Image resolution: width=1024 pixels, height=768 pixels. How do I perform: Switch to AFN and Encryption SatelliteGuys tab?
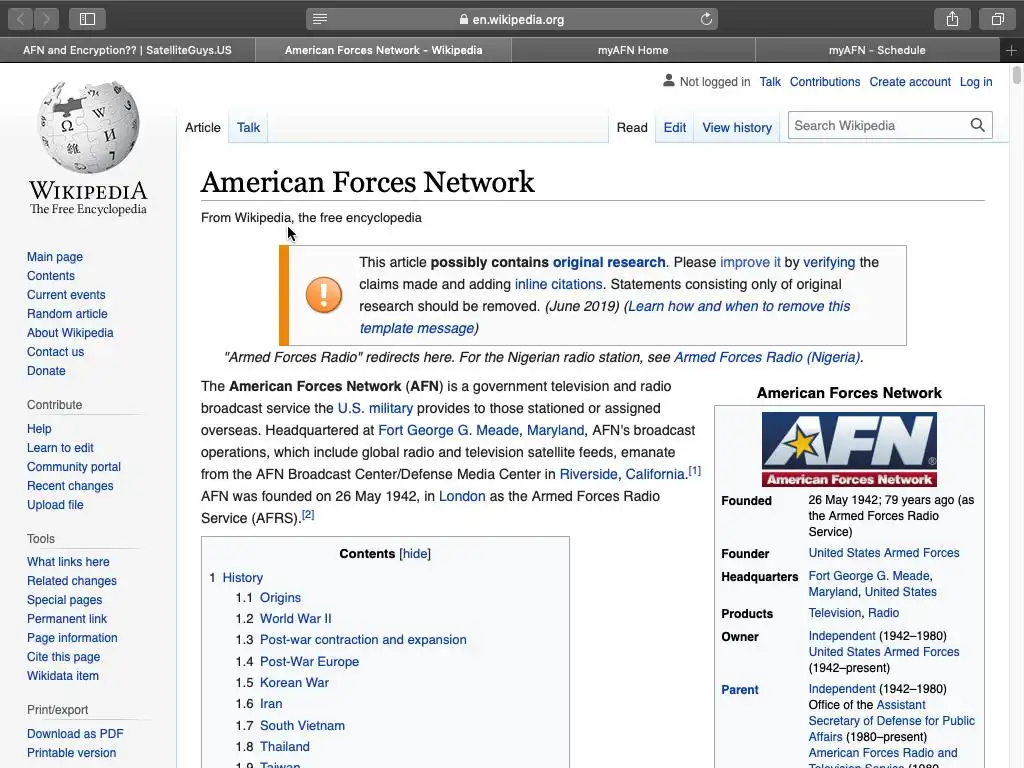(127, 50)
